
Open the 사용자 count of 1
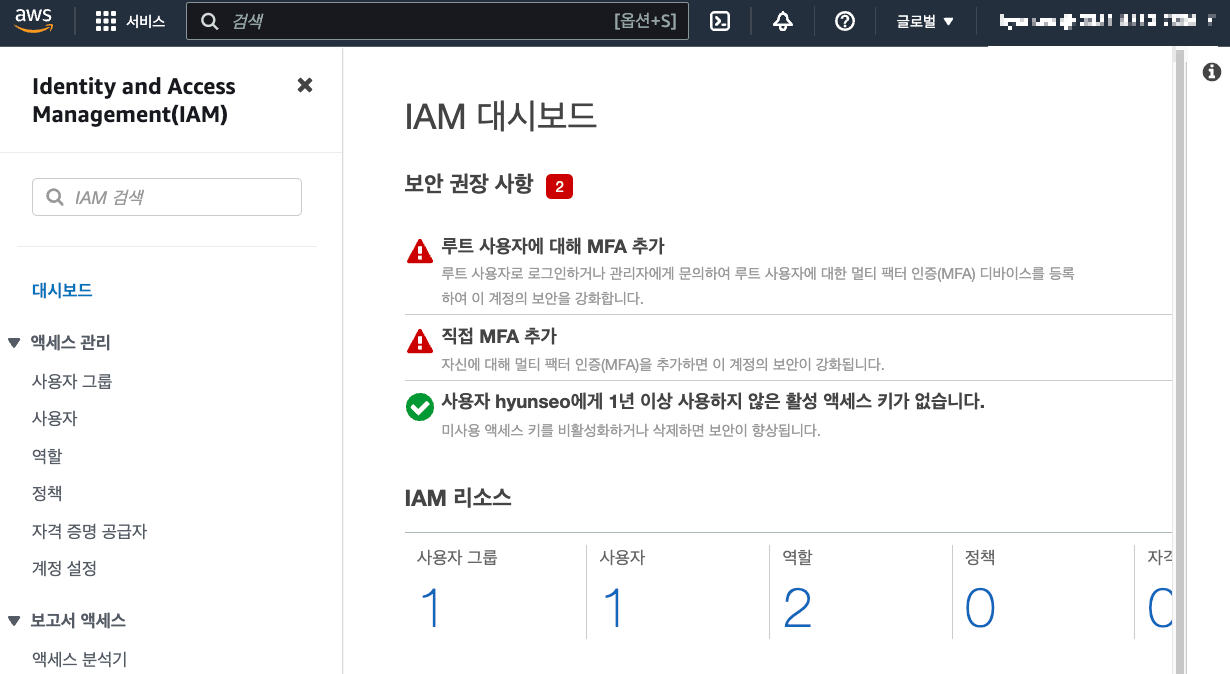(x=614, y=608)
